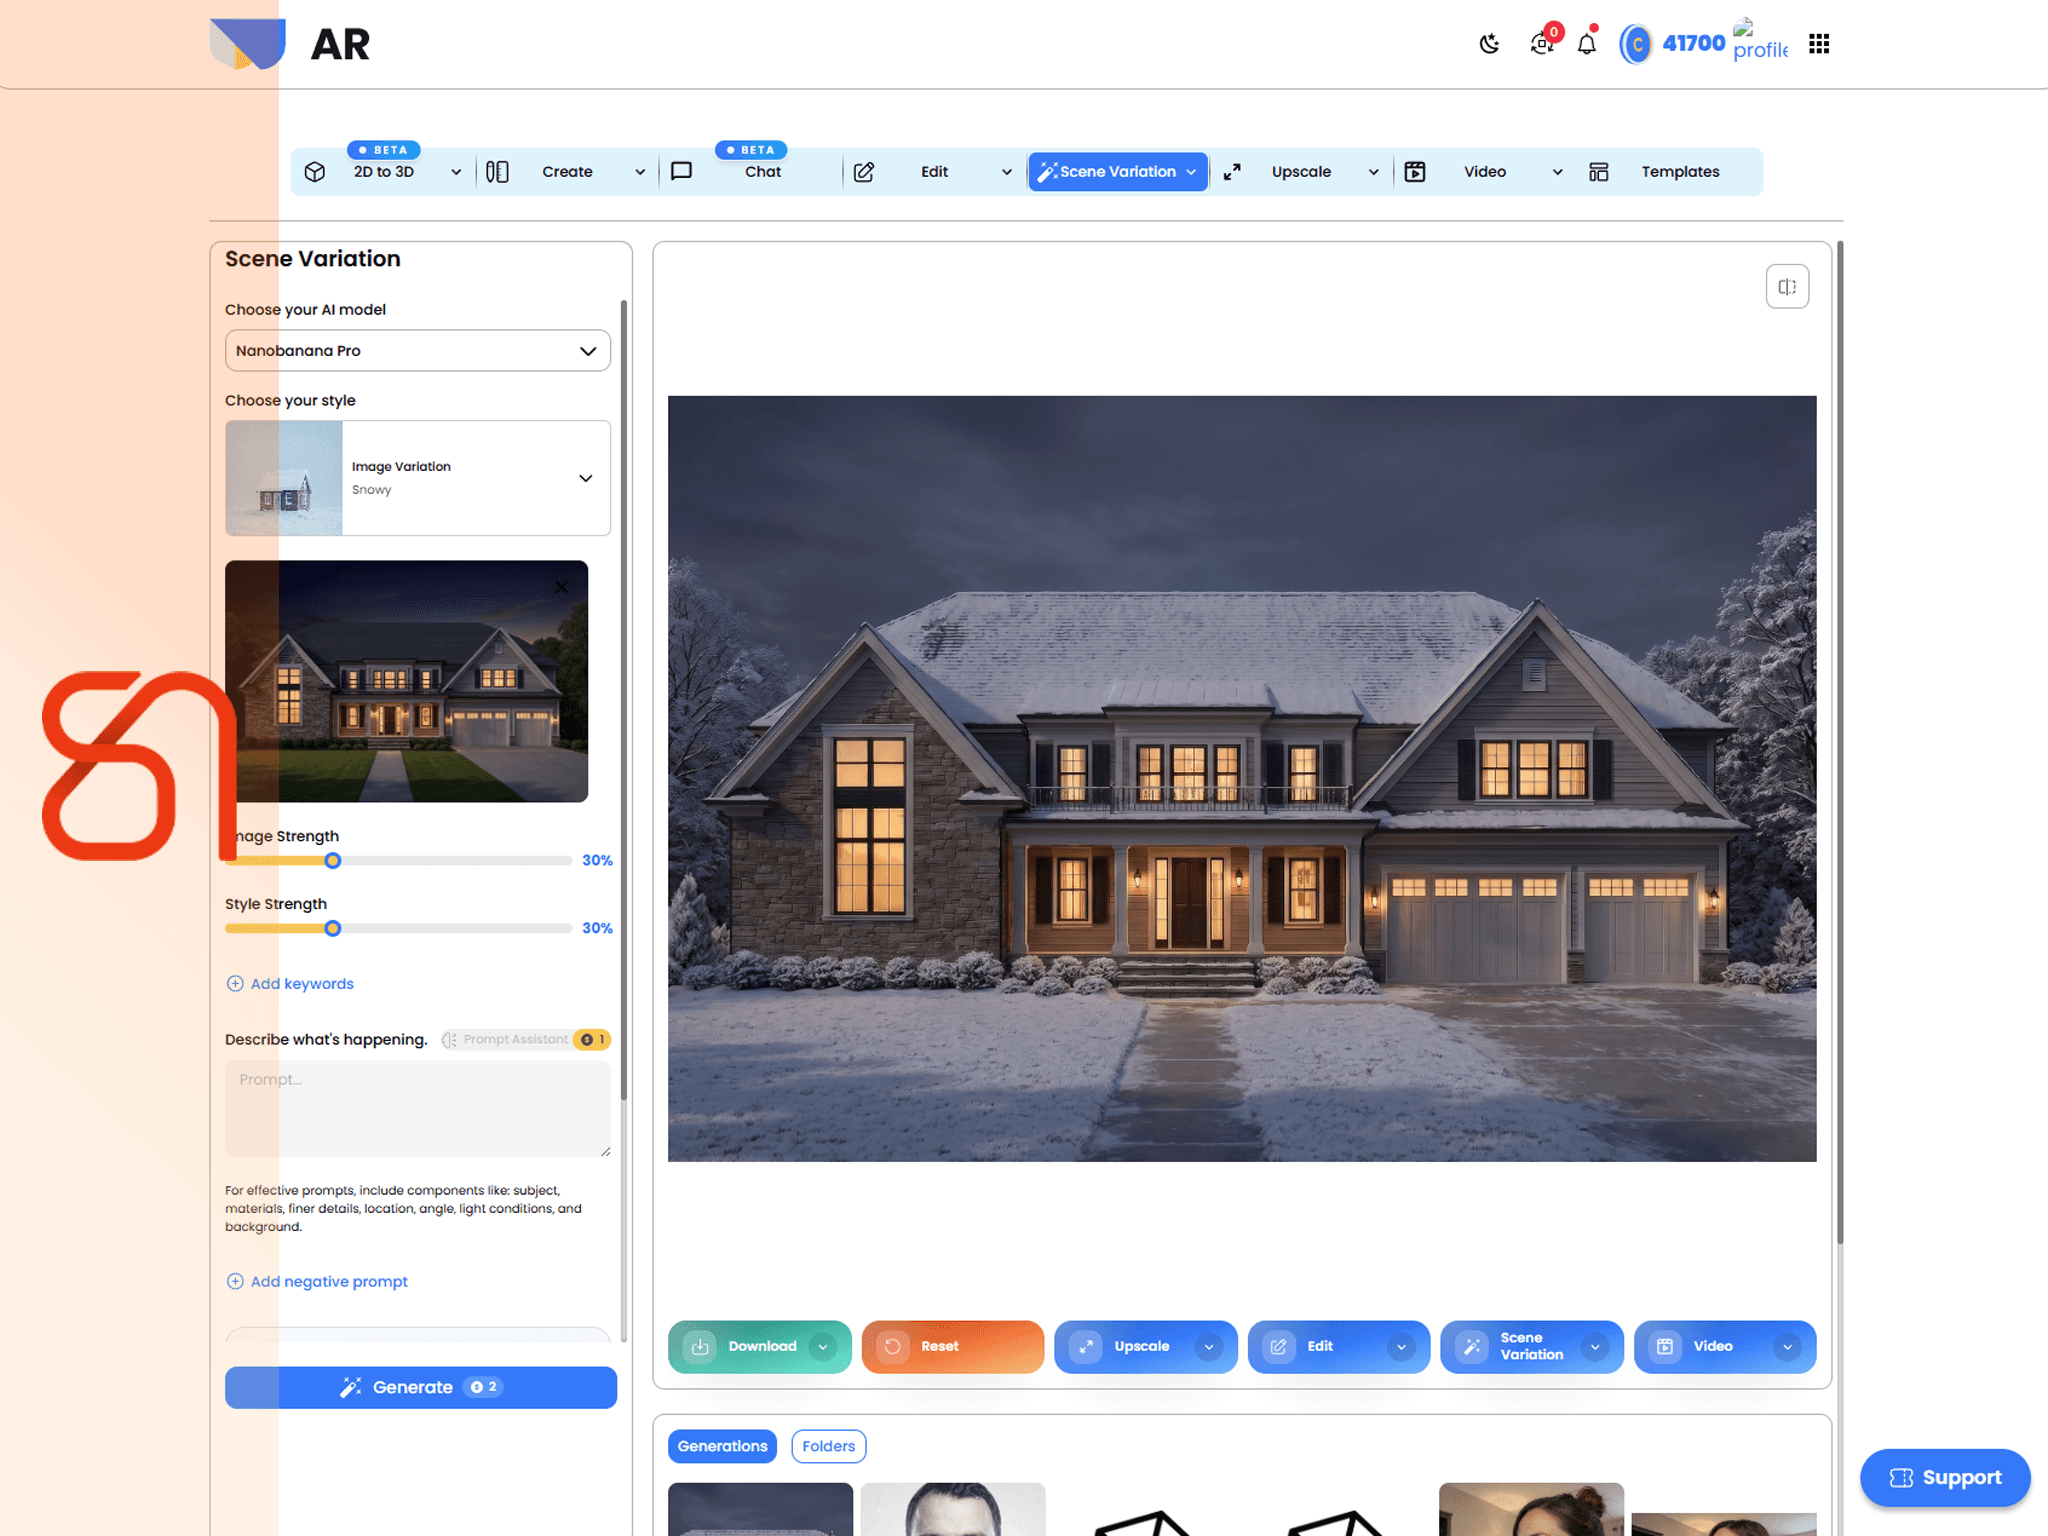Click the Edit pencil icon in toolbar
Image resolution: width=2048 pixels, height=1536 pixels.
point(864,172)
